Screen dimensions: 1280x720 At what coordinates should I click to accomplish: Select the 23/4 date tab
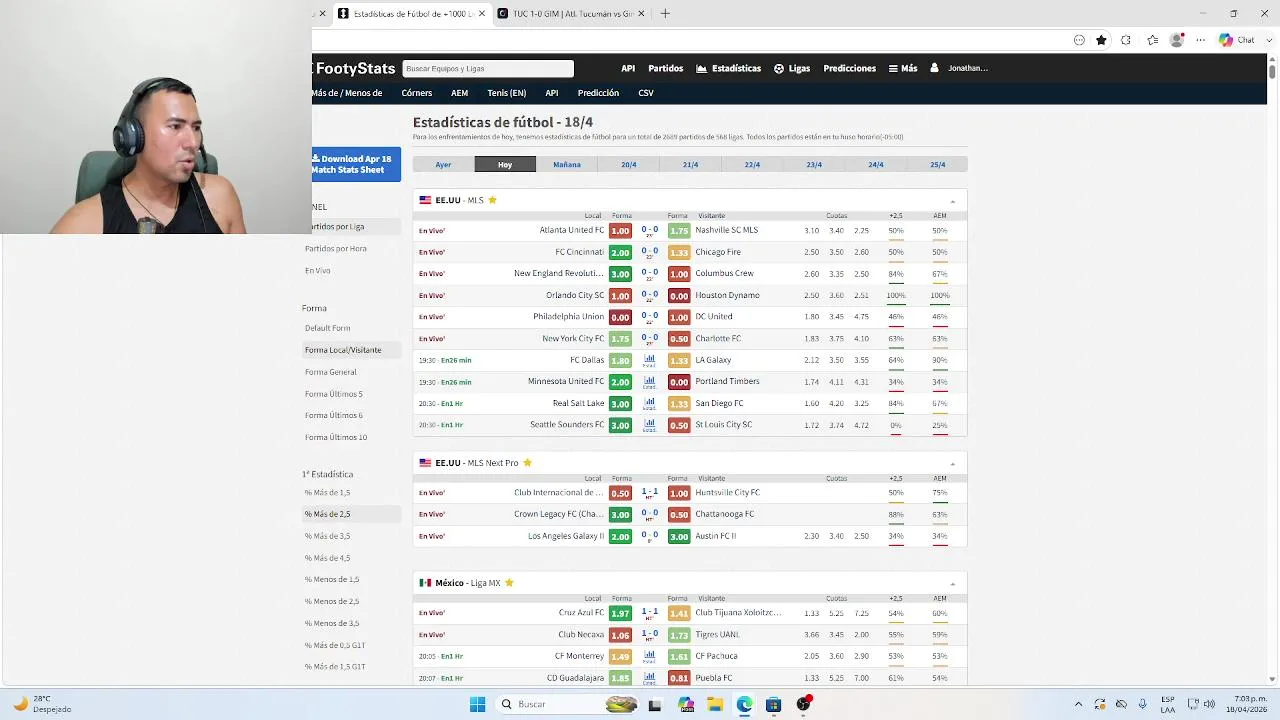pos(814,164)
